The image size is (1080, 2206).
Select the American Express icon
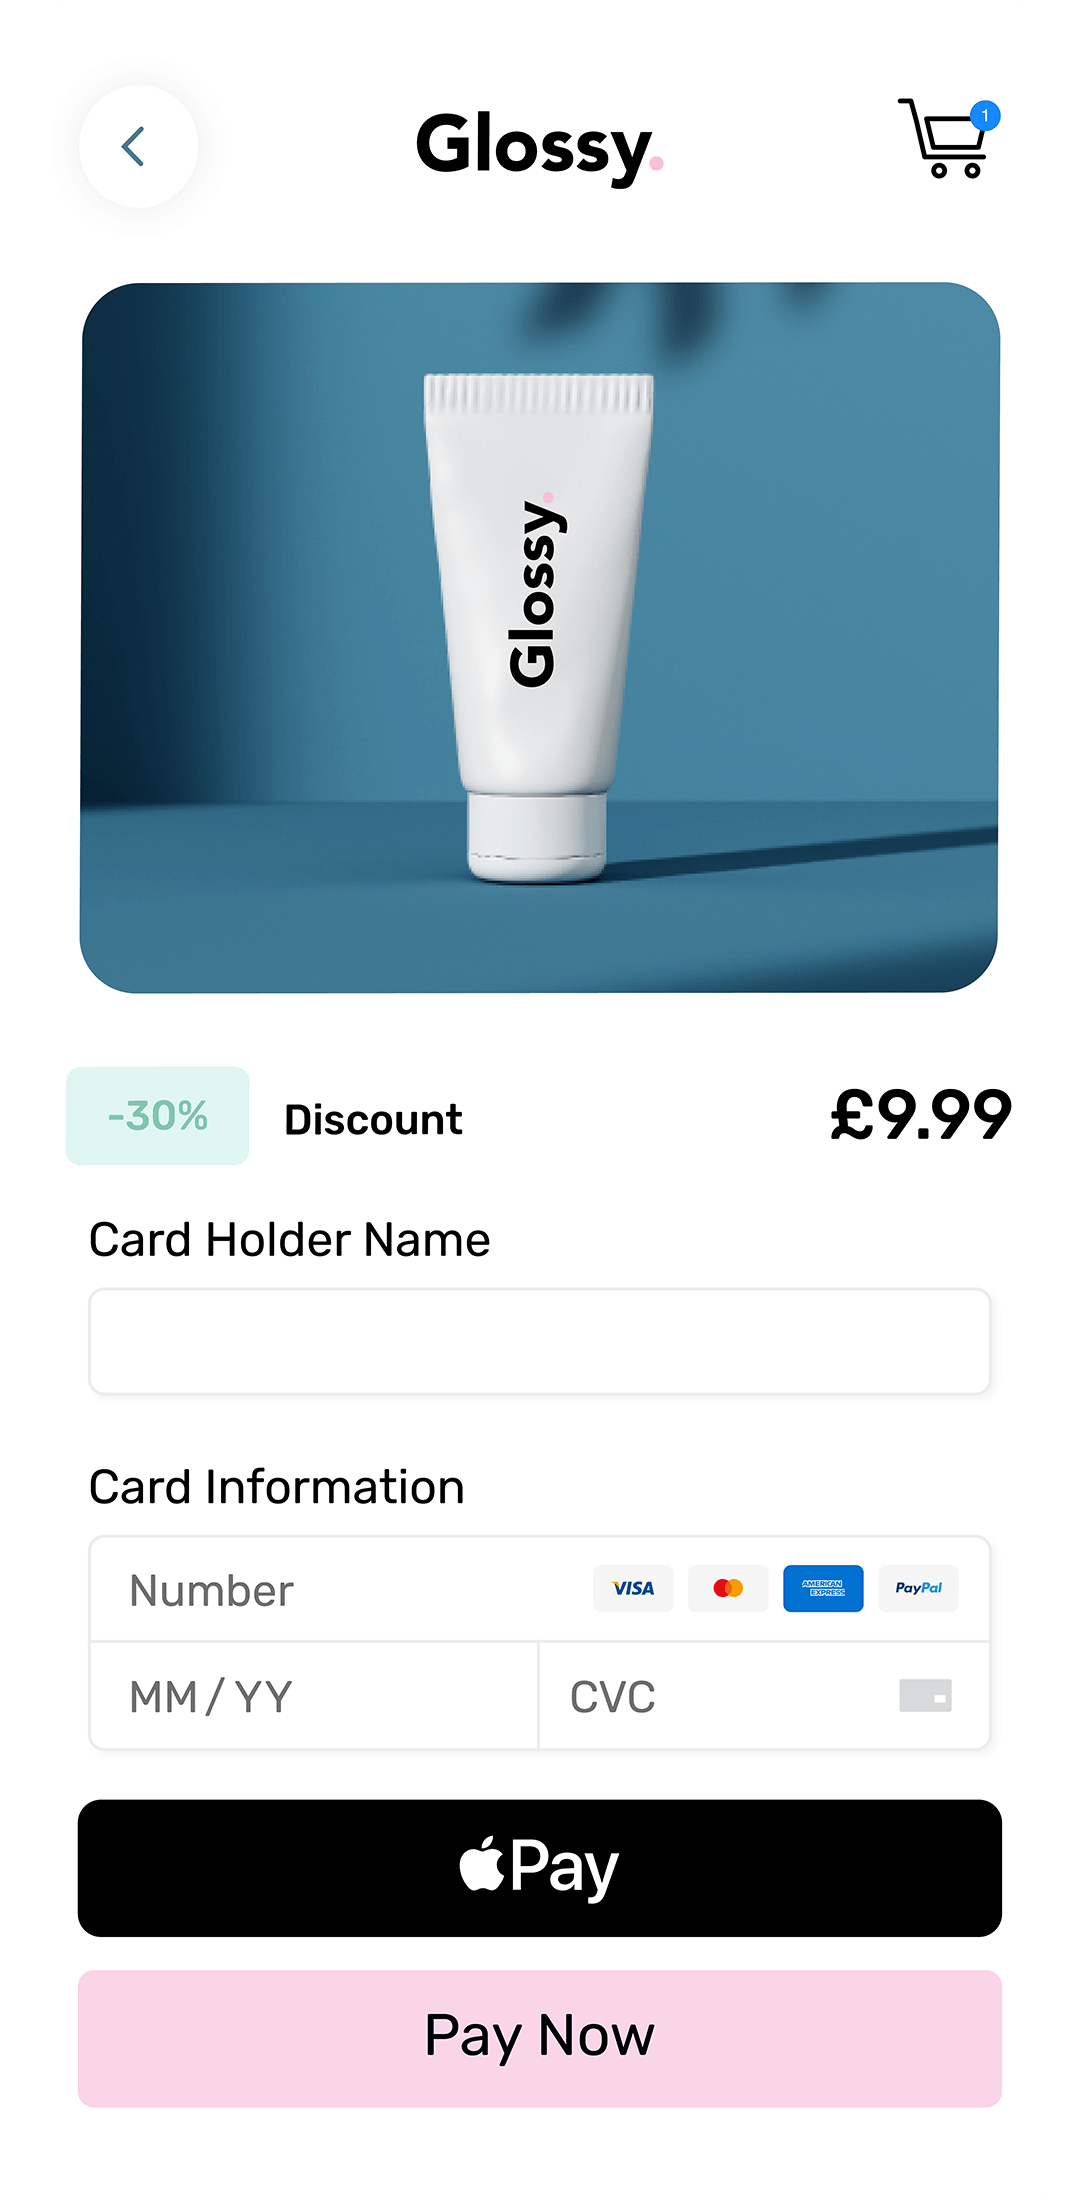(x=823, y=1588)
